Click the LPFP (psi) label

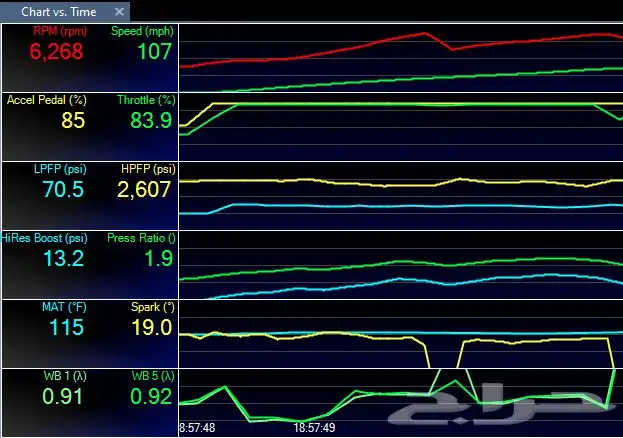tap(60, 169)
